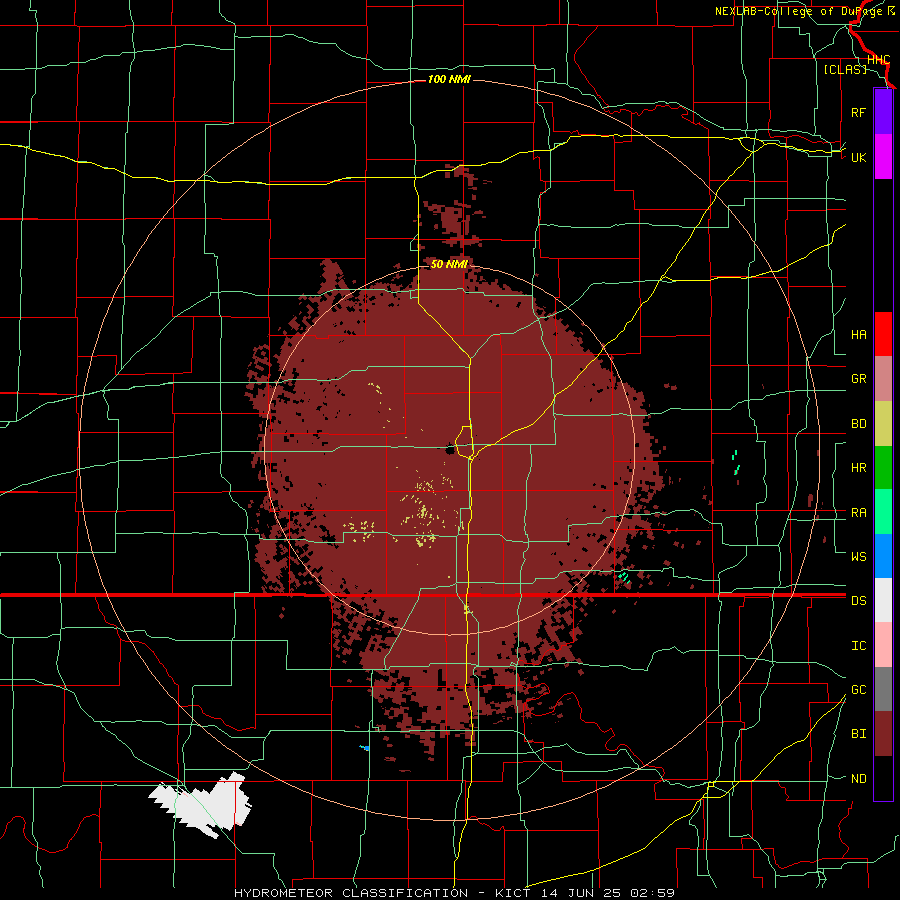
Task: Click the BD yellow-olive legend swatch
Action: click(883, 424)
